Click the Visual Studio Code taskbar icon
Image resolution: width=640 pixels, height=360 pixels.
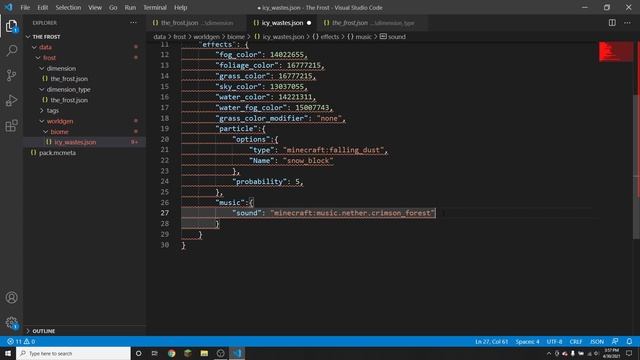coord(237,353)
